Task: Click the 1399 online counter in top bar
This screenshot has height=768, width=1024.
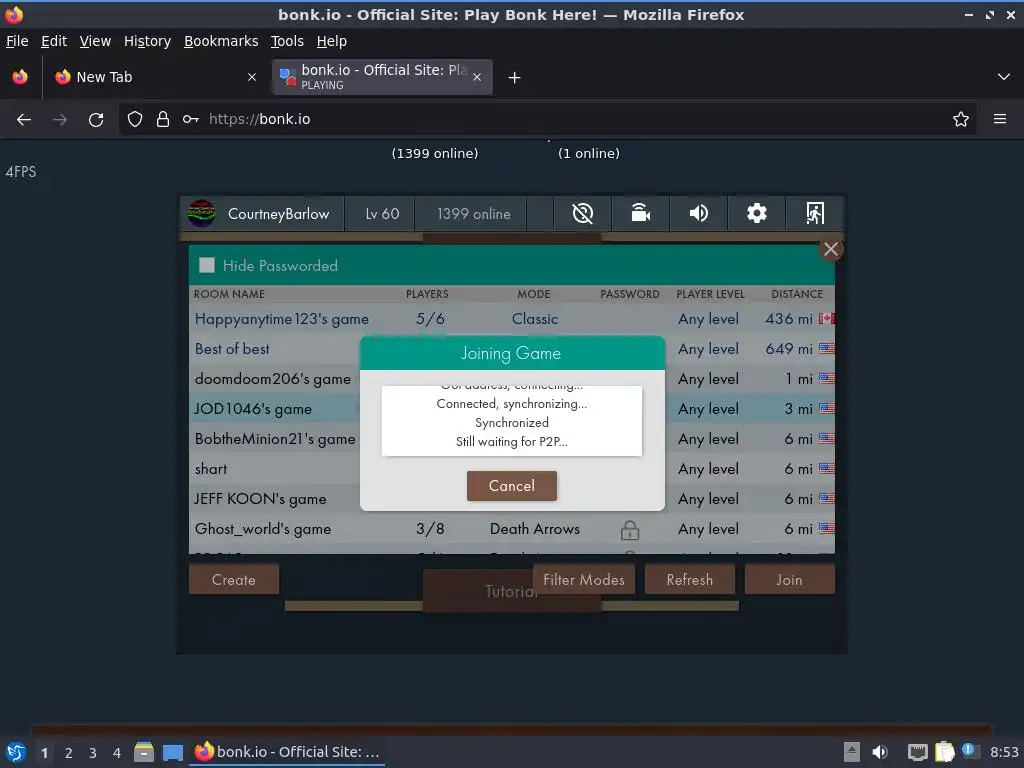Action: [473, 214]
